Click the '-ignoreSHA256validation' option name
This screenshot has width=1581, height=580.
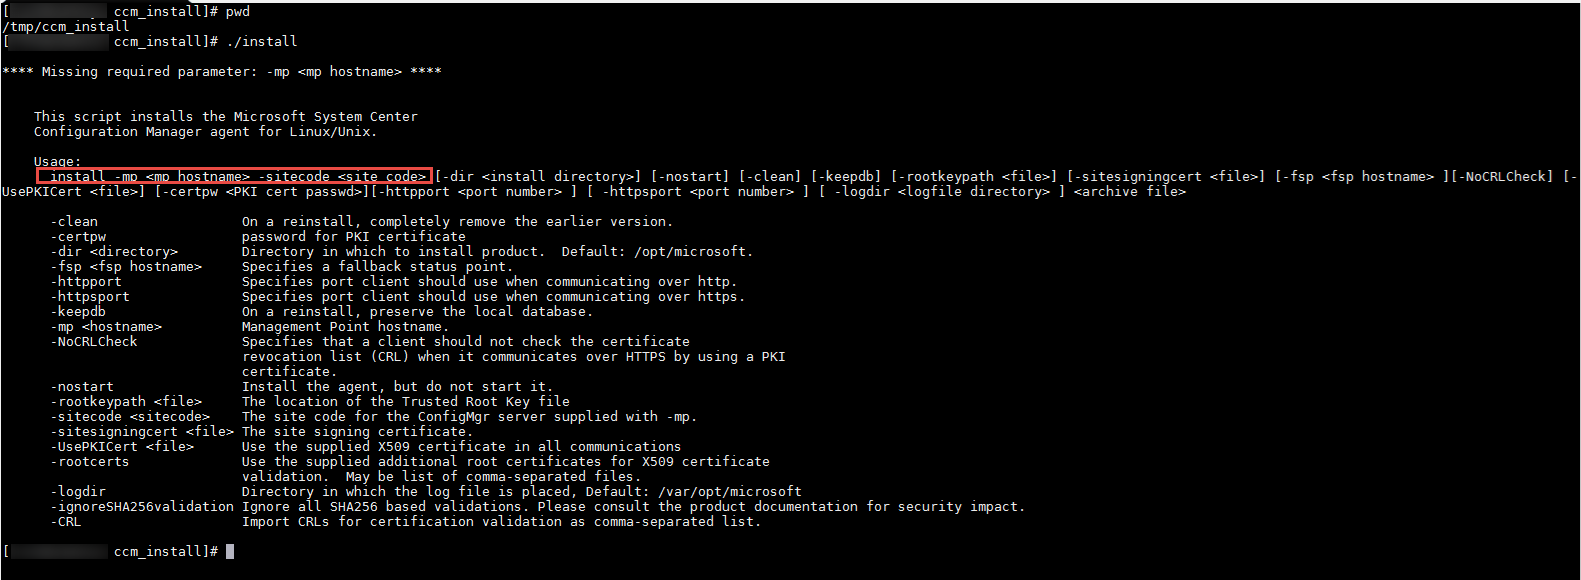pos(142,507)
